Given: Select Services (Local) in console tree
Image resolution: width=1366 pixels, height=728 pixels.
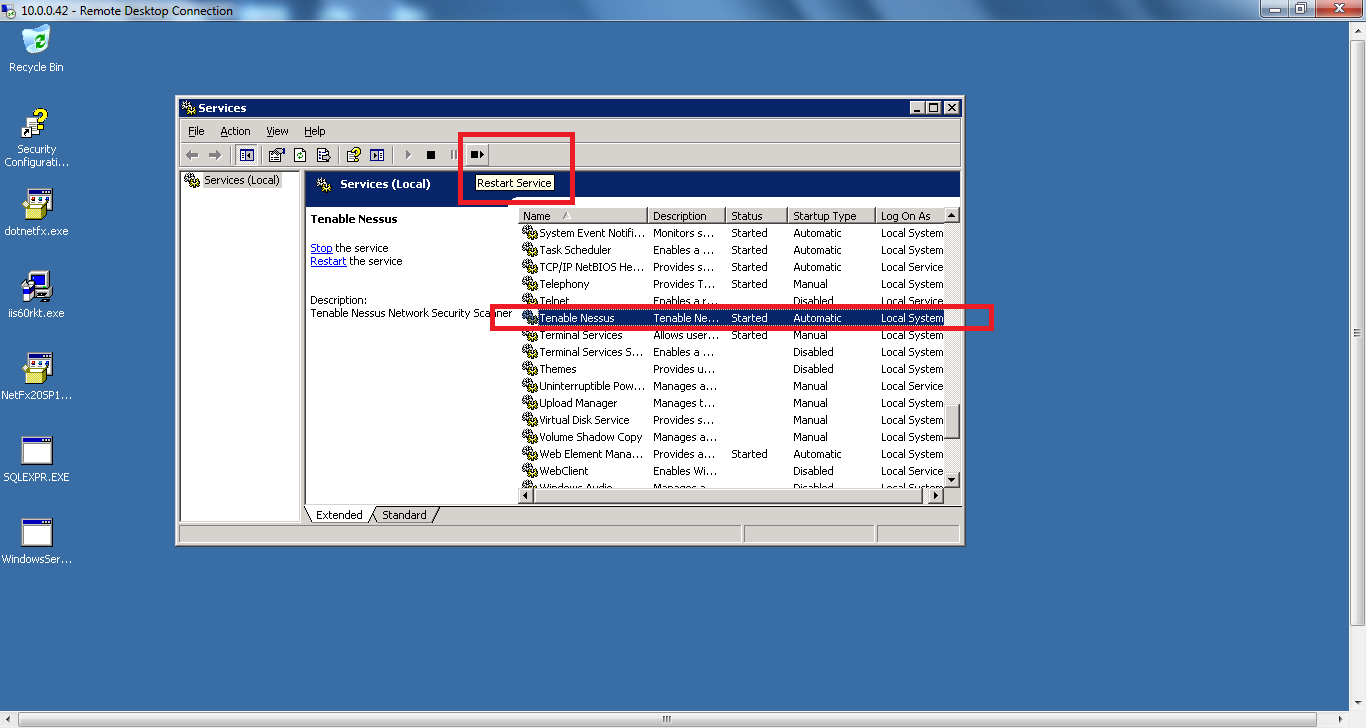Looking at the screenshot, I should 241,180.
